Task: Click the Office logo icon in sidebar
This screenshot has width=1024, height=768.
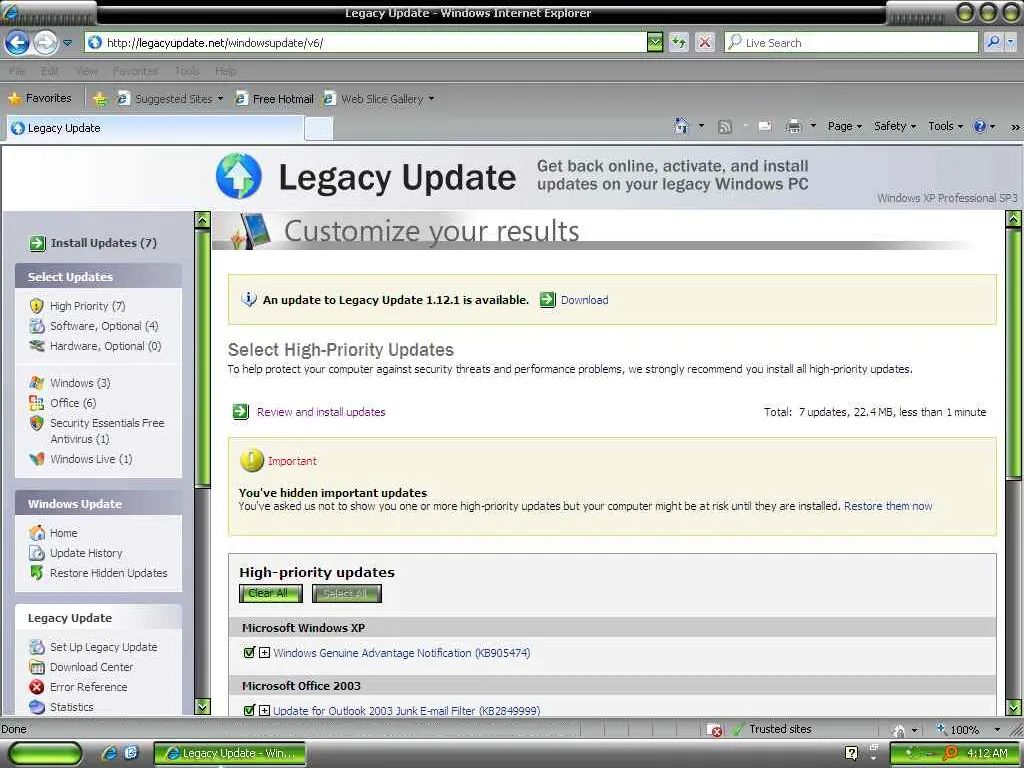Action: coord(37,403)
